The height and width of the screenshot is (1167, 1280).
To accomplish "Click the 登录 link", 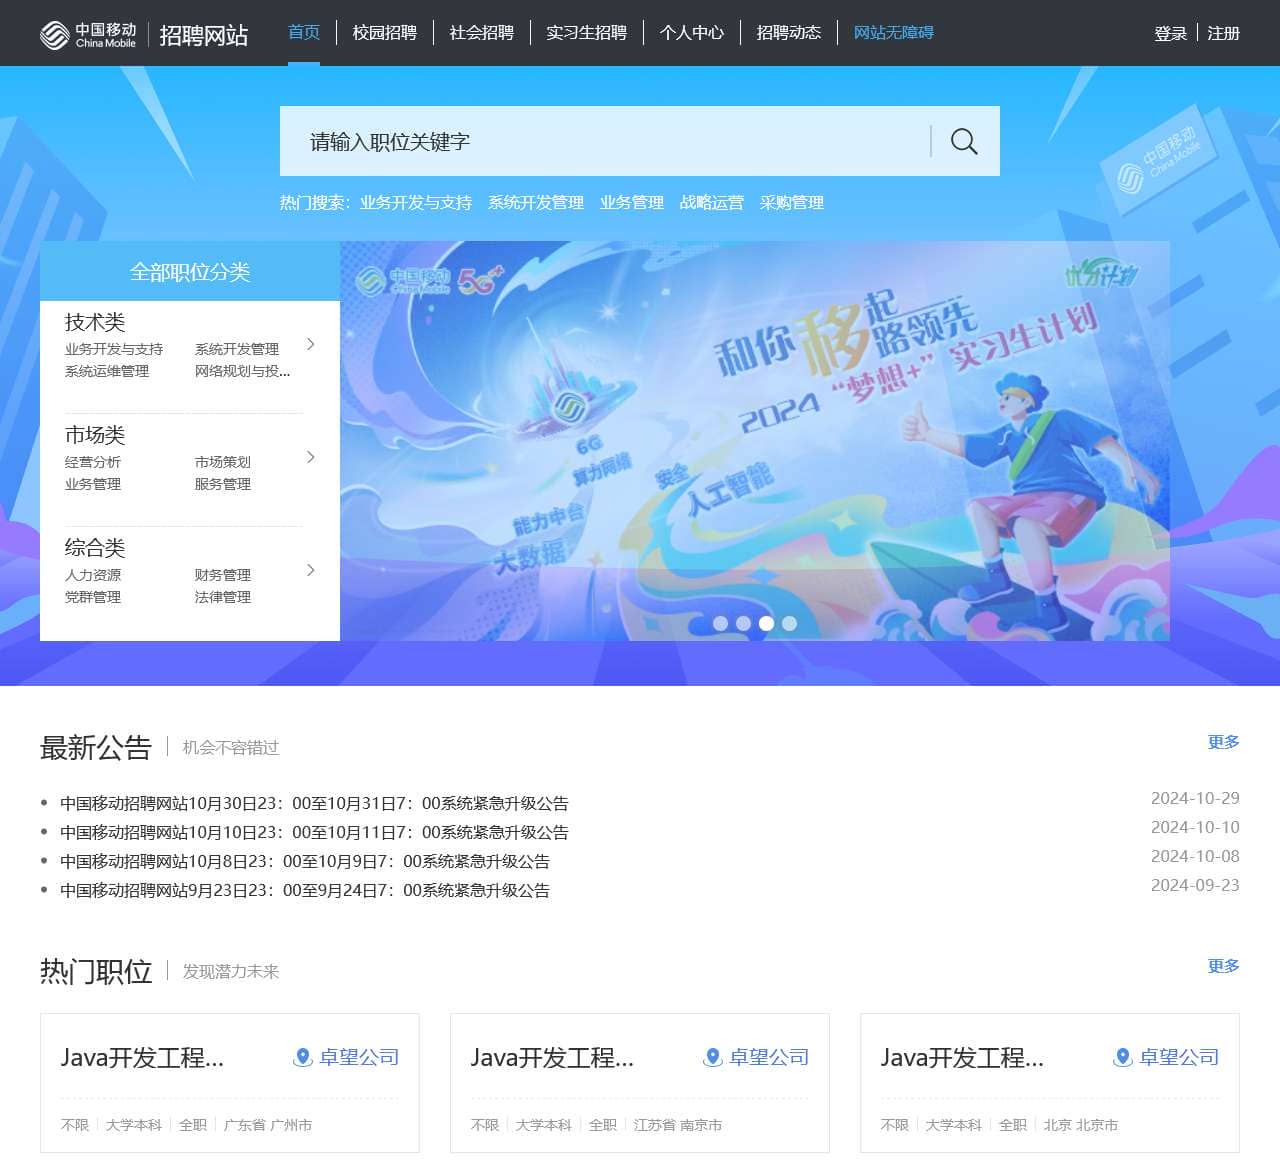I will click(x=1171, y=33).
